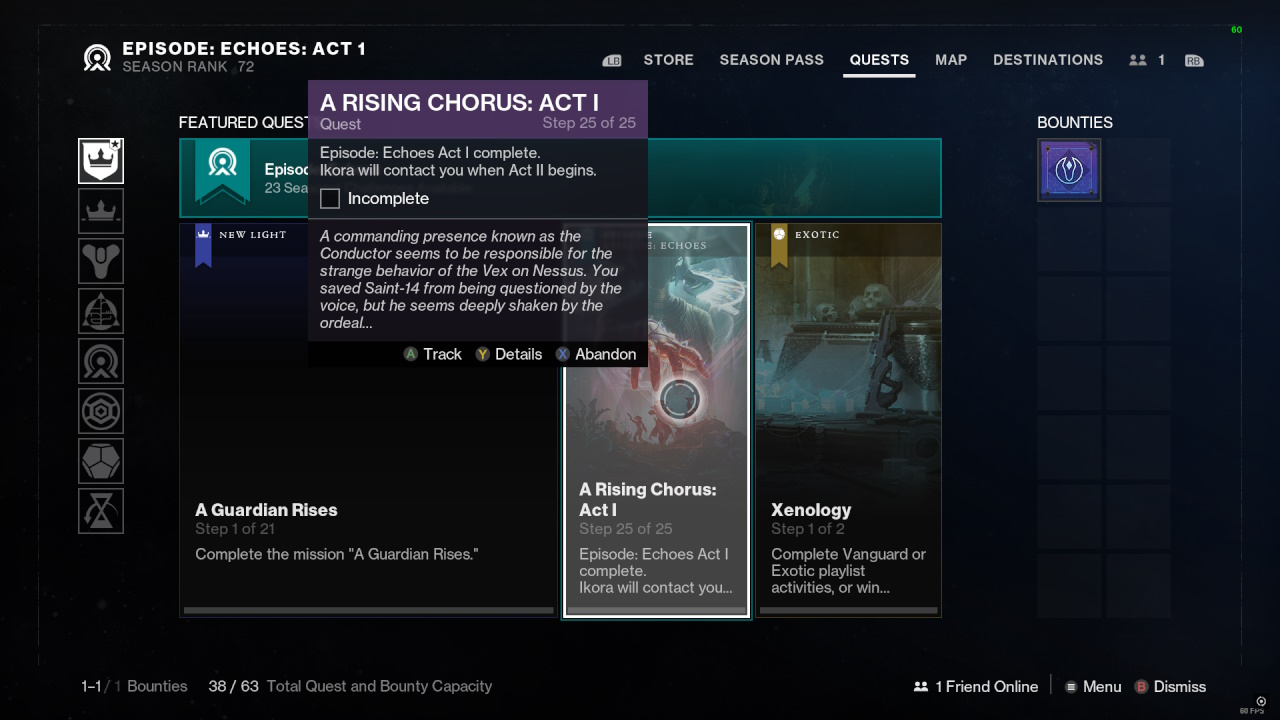Click Dismiss in the bottom bar

pos(1169,686)
